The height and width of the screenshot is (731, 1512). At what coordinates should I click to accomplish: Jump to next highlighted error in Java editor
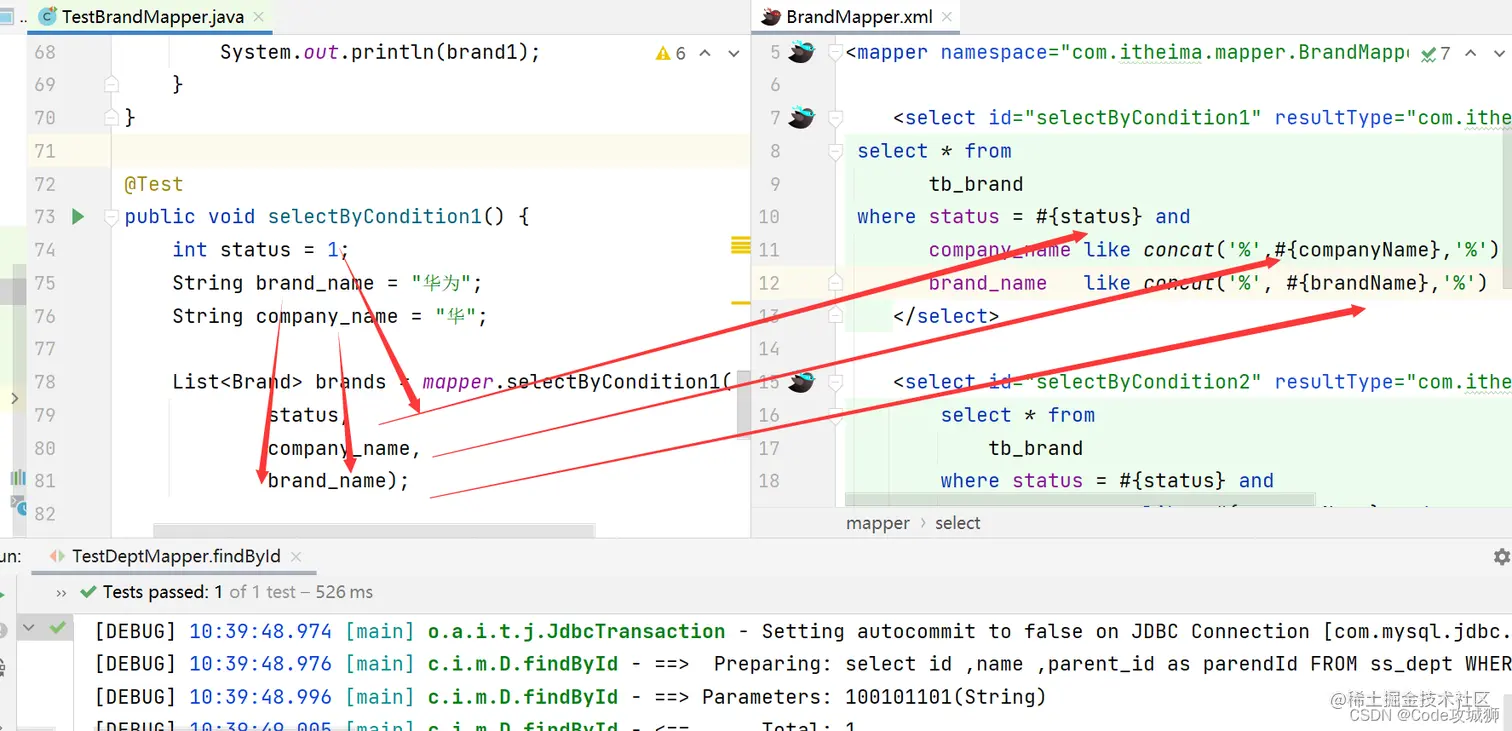pyautogui.click(x=733, y=53)
